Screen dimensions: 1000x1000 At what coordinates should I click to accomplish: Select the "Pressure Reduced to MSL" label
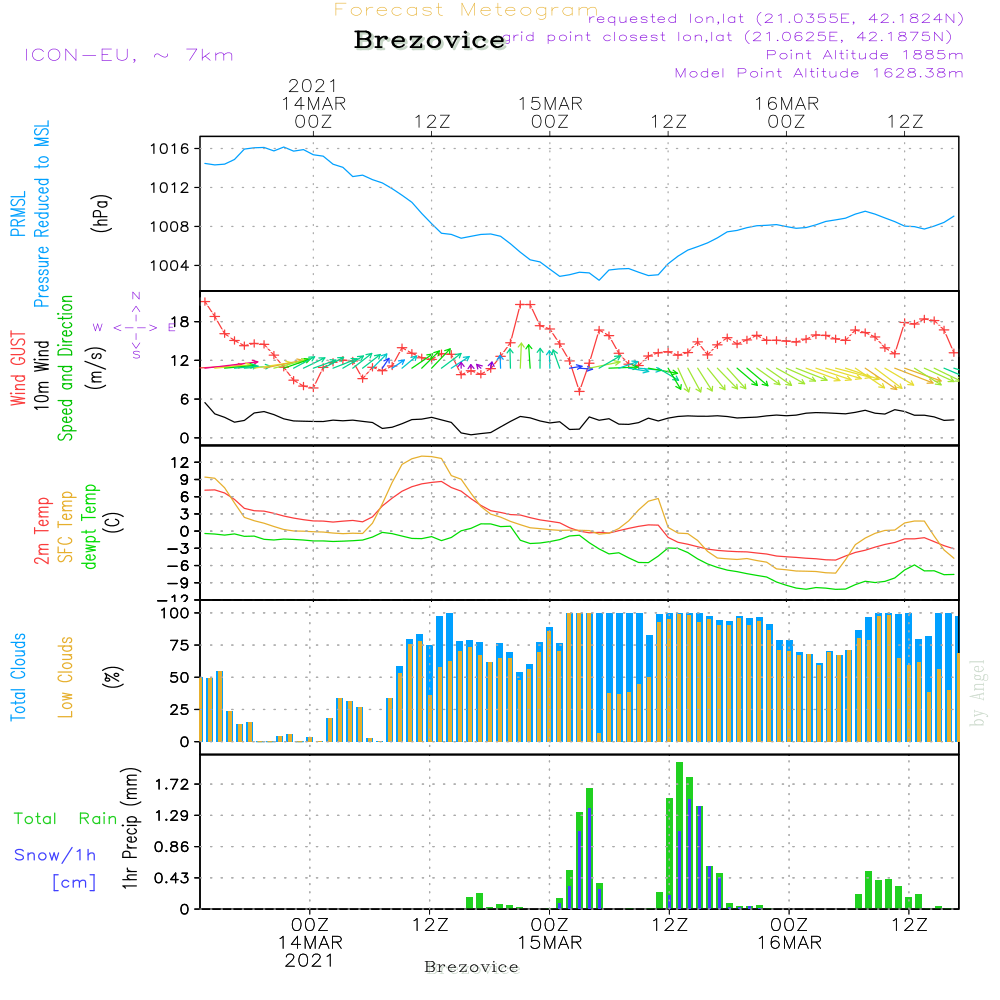[41, 214]
